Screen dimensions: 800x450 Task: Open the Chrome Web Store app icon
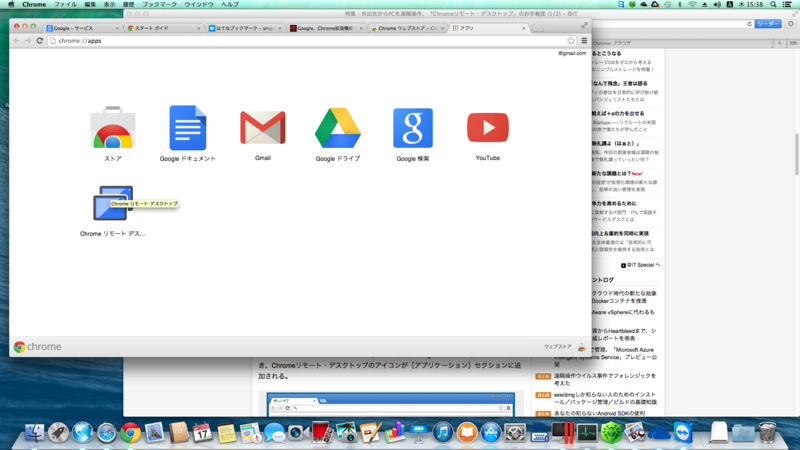(113, 128)
